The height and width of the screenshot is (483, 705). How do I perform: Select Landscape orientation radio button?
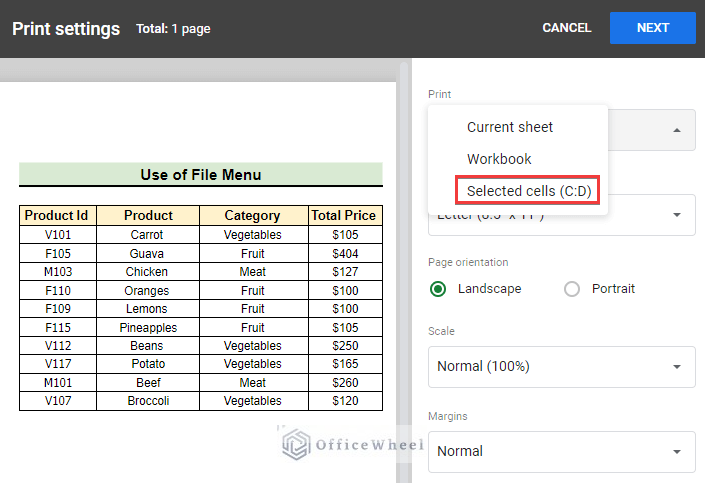tap(438, 289)
